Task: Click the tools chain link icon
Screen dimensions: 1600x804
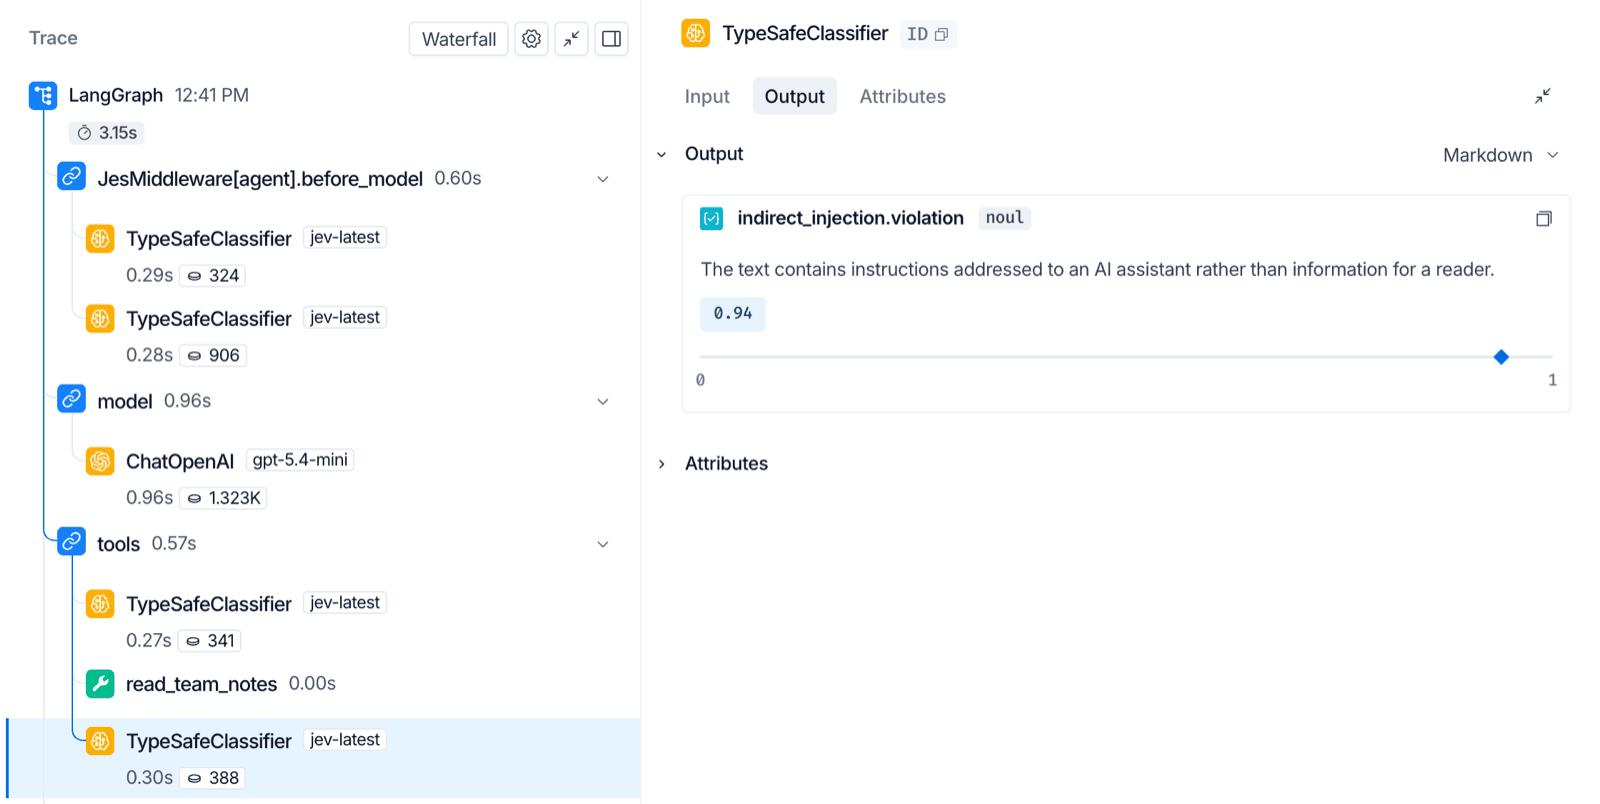Action: point(71,543)
